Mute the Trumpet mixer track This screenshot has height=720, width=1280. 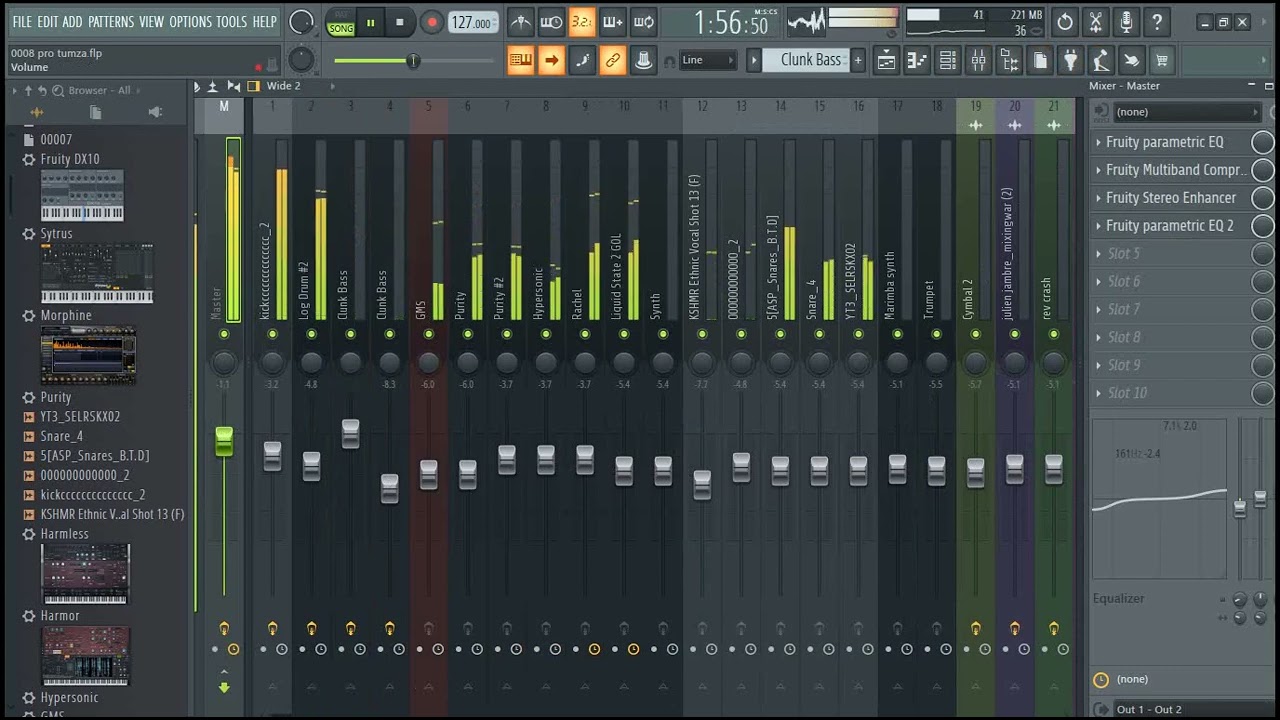tap(936, 334)
